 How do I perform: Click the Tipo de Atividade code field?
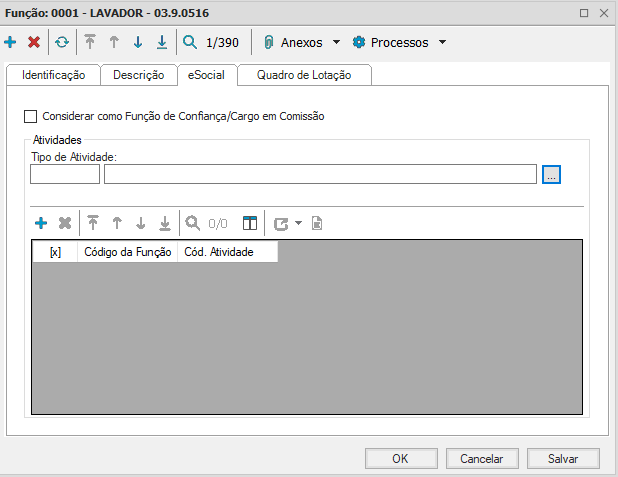[65, 174]
